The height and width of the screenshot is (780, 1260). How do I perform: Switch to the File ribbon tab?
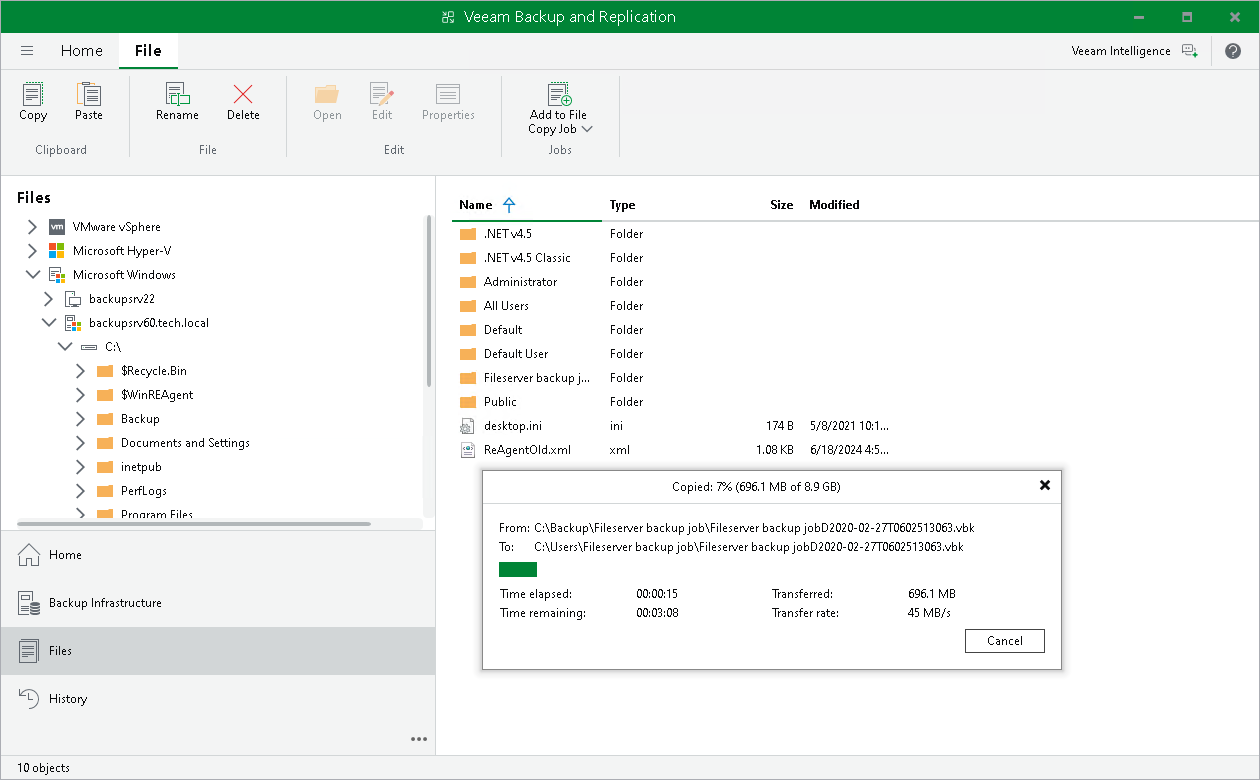pyautogui.click(x=148, y=51)
